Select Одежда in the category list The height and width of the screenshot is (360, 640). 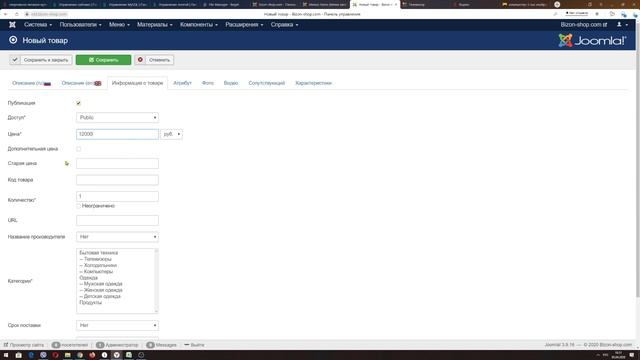(x=89, y=278)
